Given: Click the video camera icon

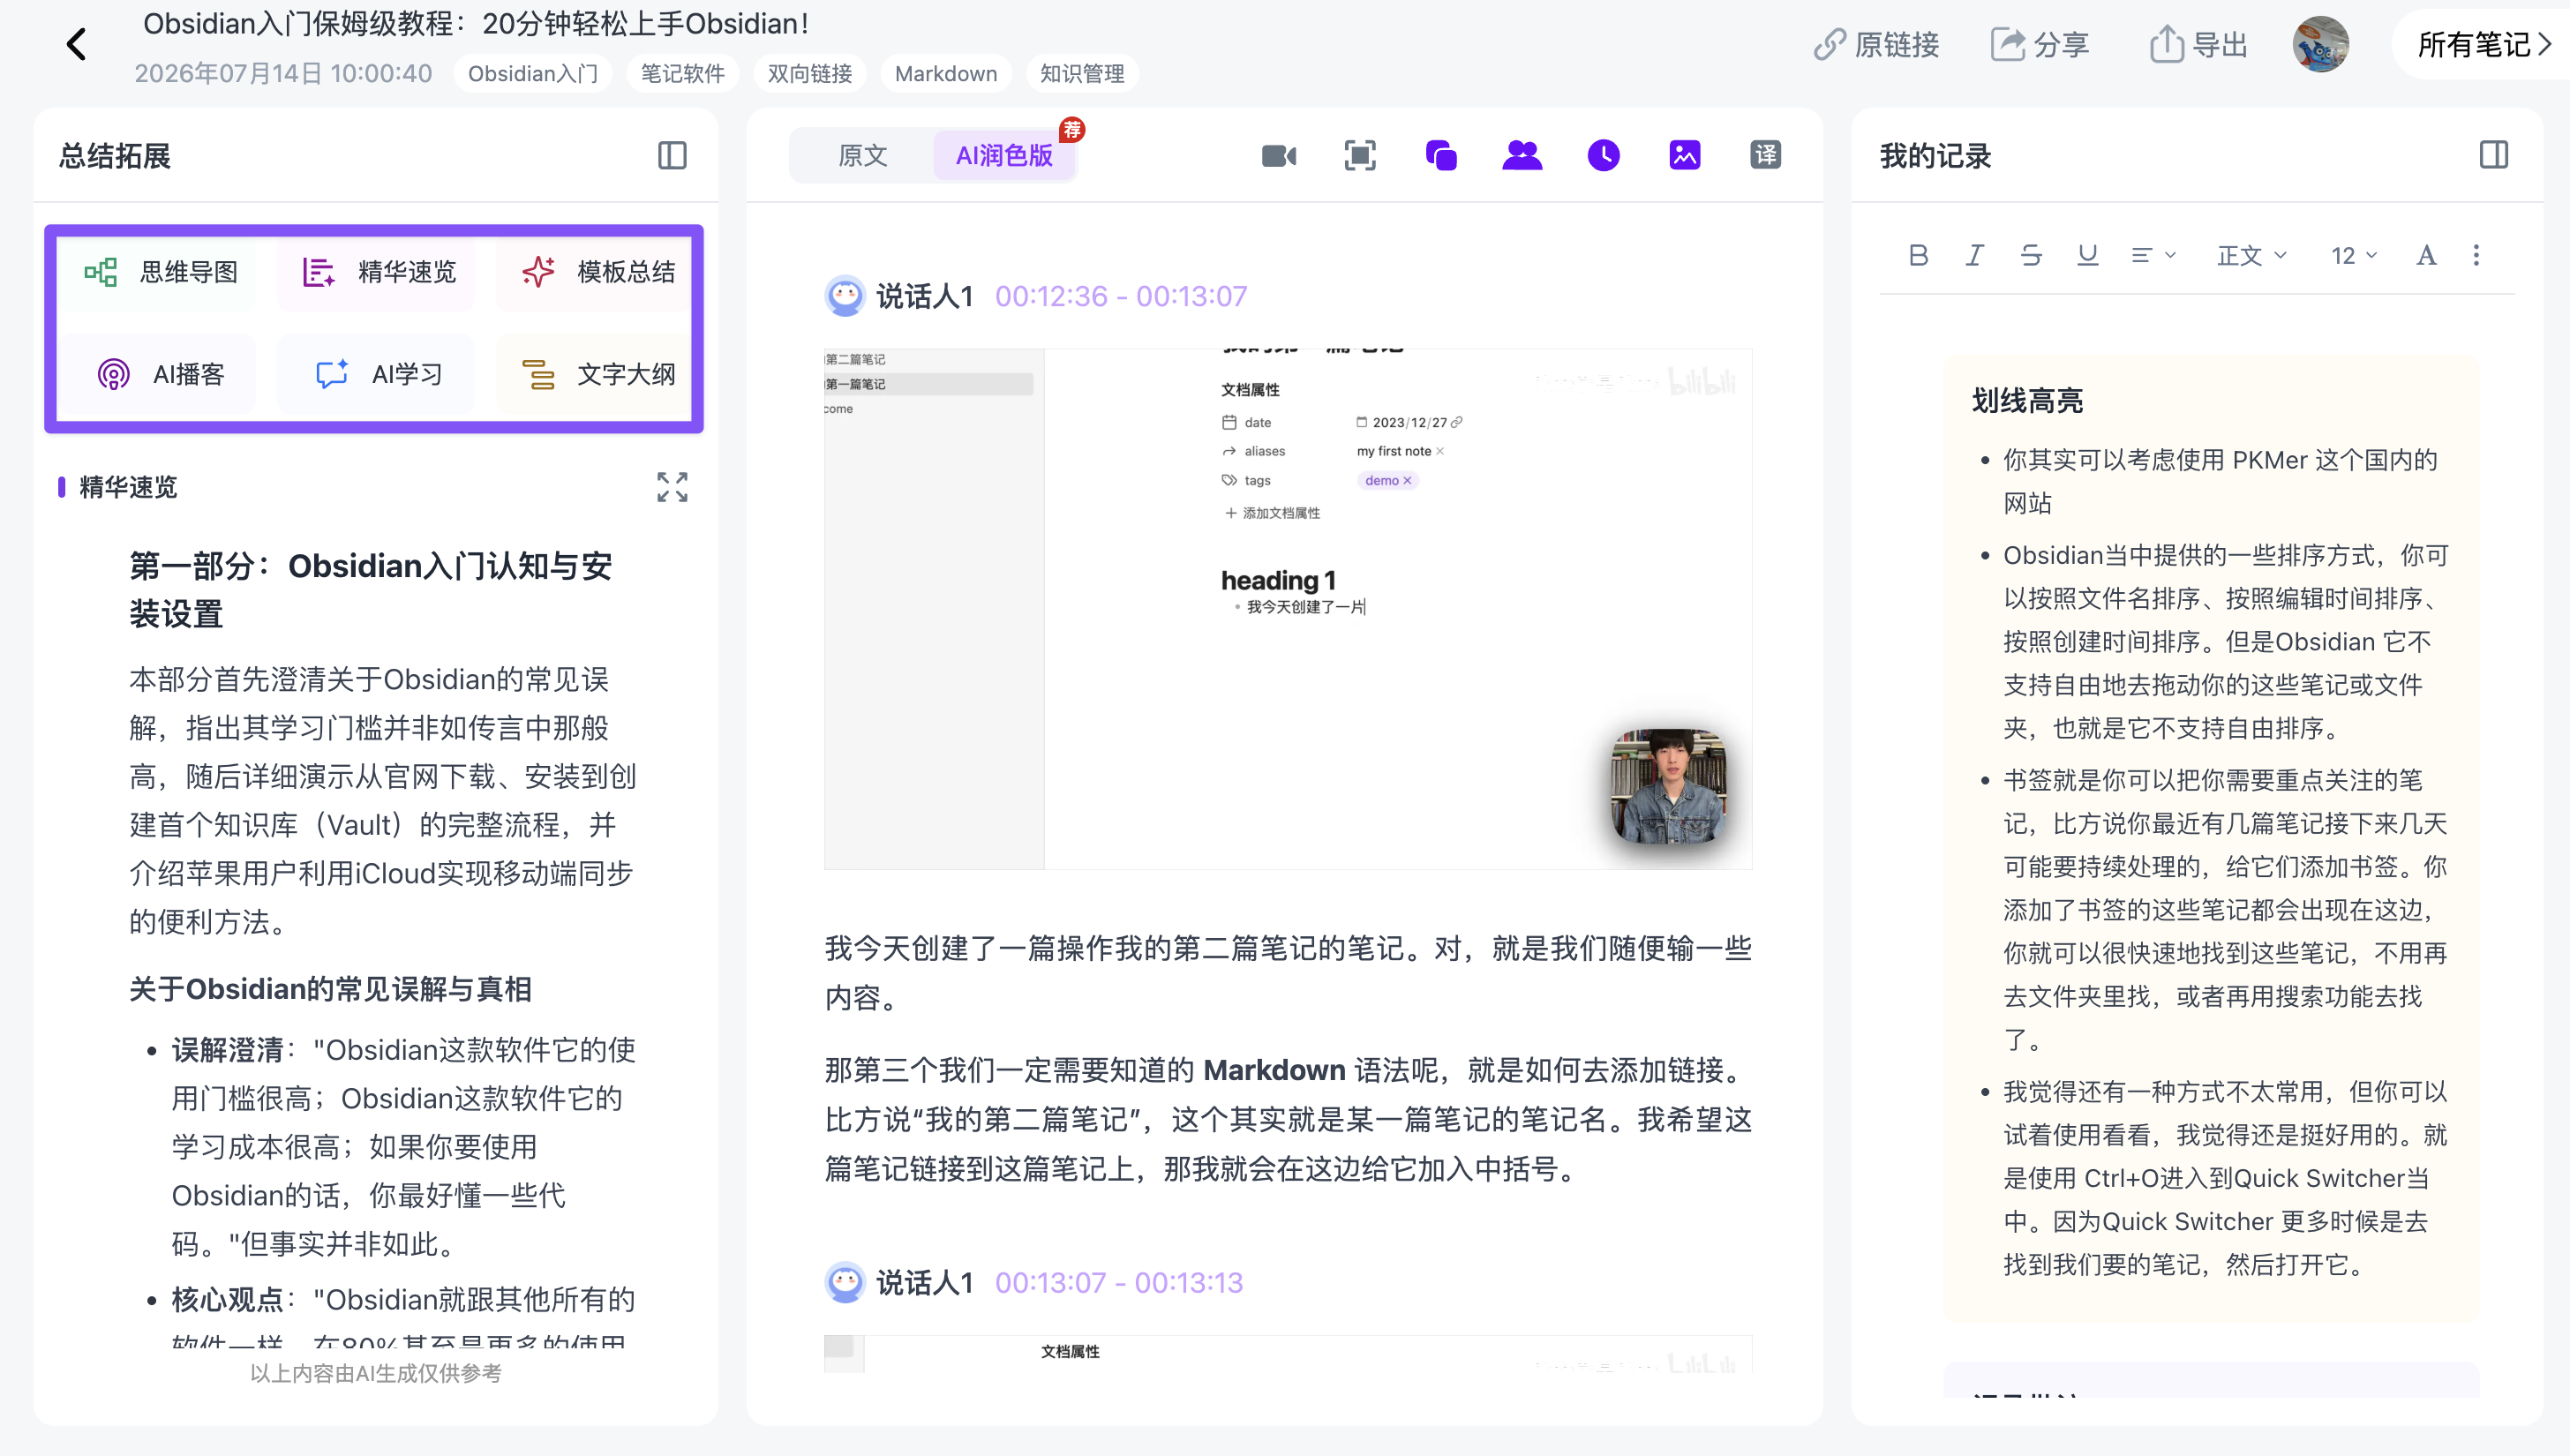Looking at the screenshot, I should click(x=1279, y=156).
